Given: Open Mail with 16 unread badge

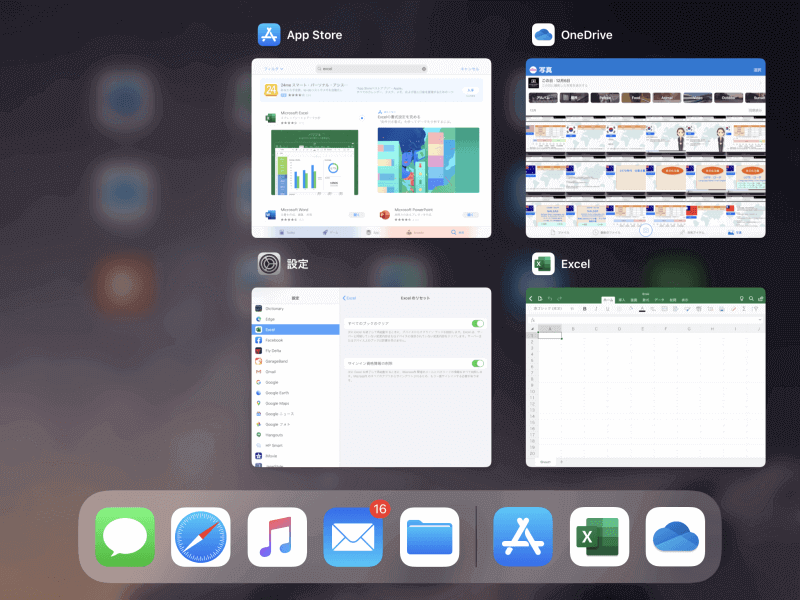Looking at the screenshot, I should pyautogui.click(x=353, y=537).
